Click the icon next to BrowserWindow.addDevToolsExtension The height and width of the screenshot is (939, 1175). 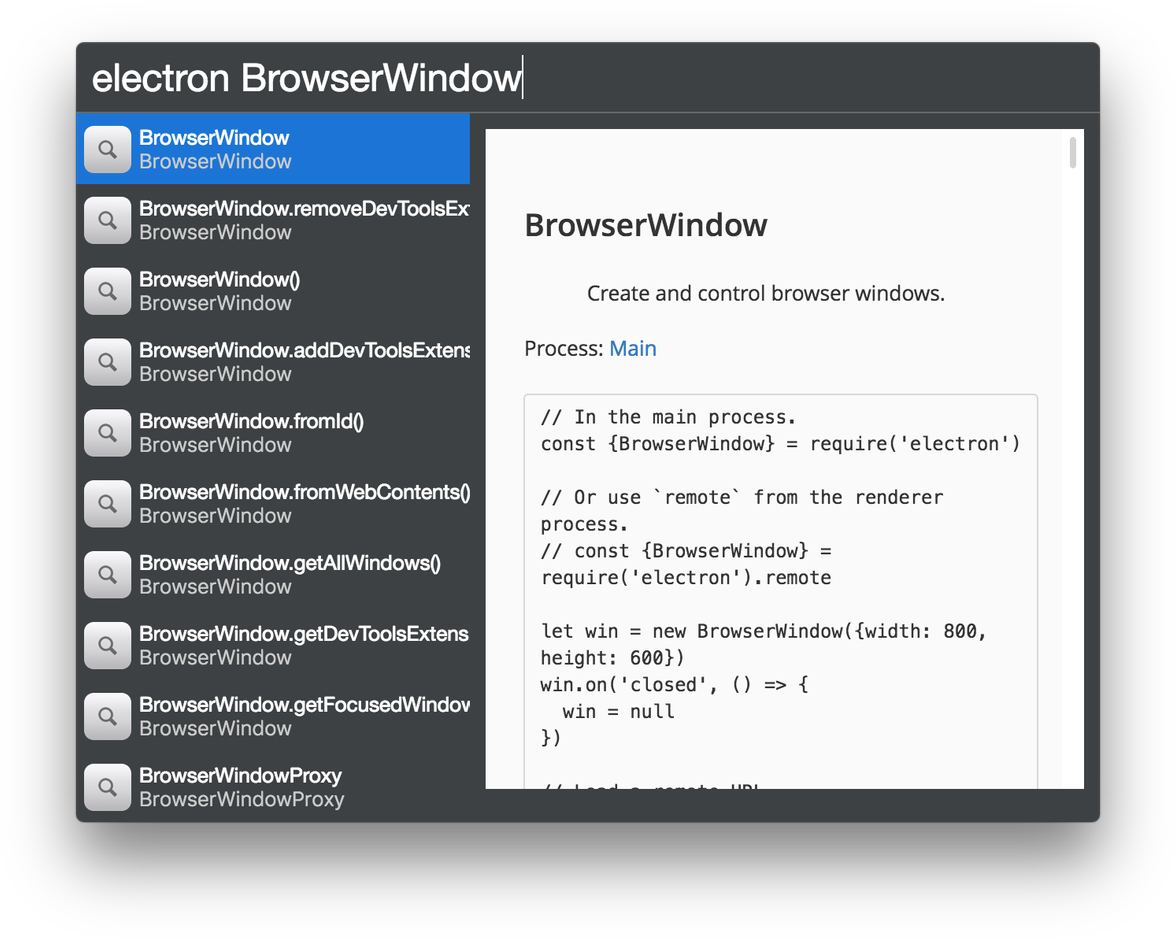[x=107, y=362]
